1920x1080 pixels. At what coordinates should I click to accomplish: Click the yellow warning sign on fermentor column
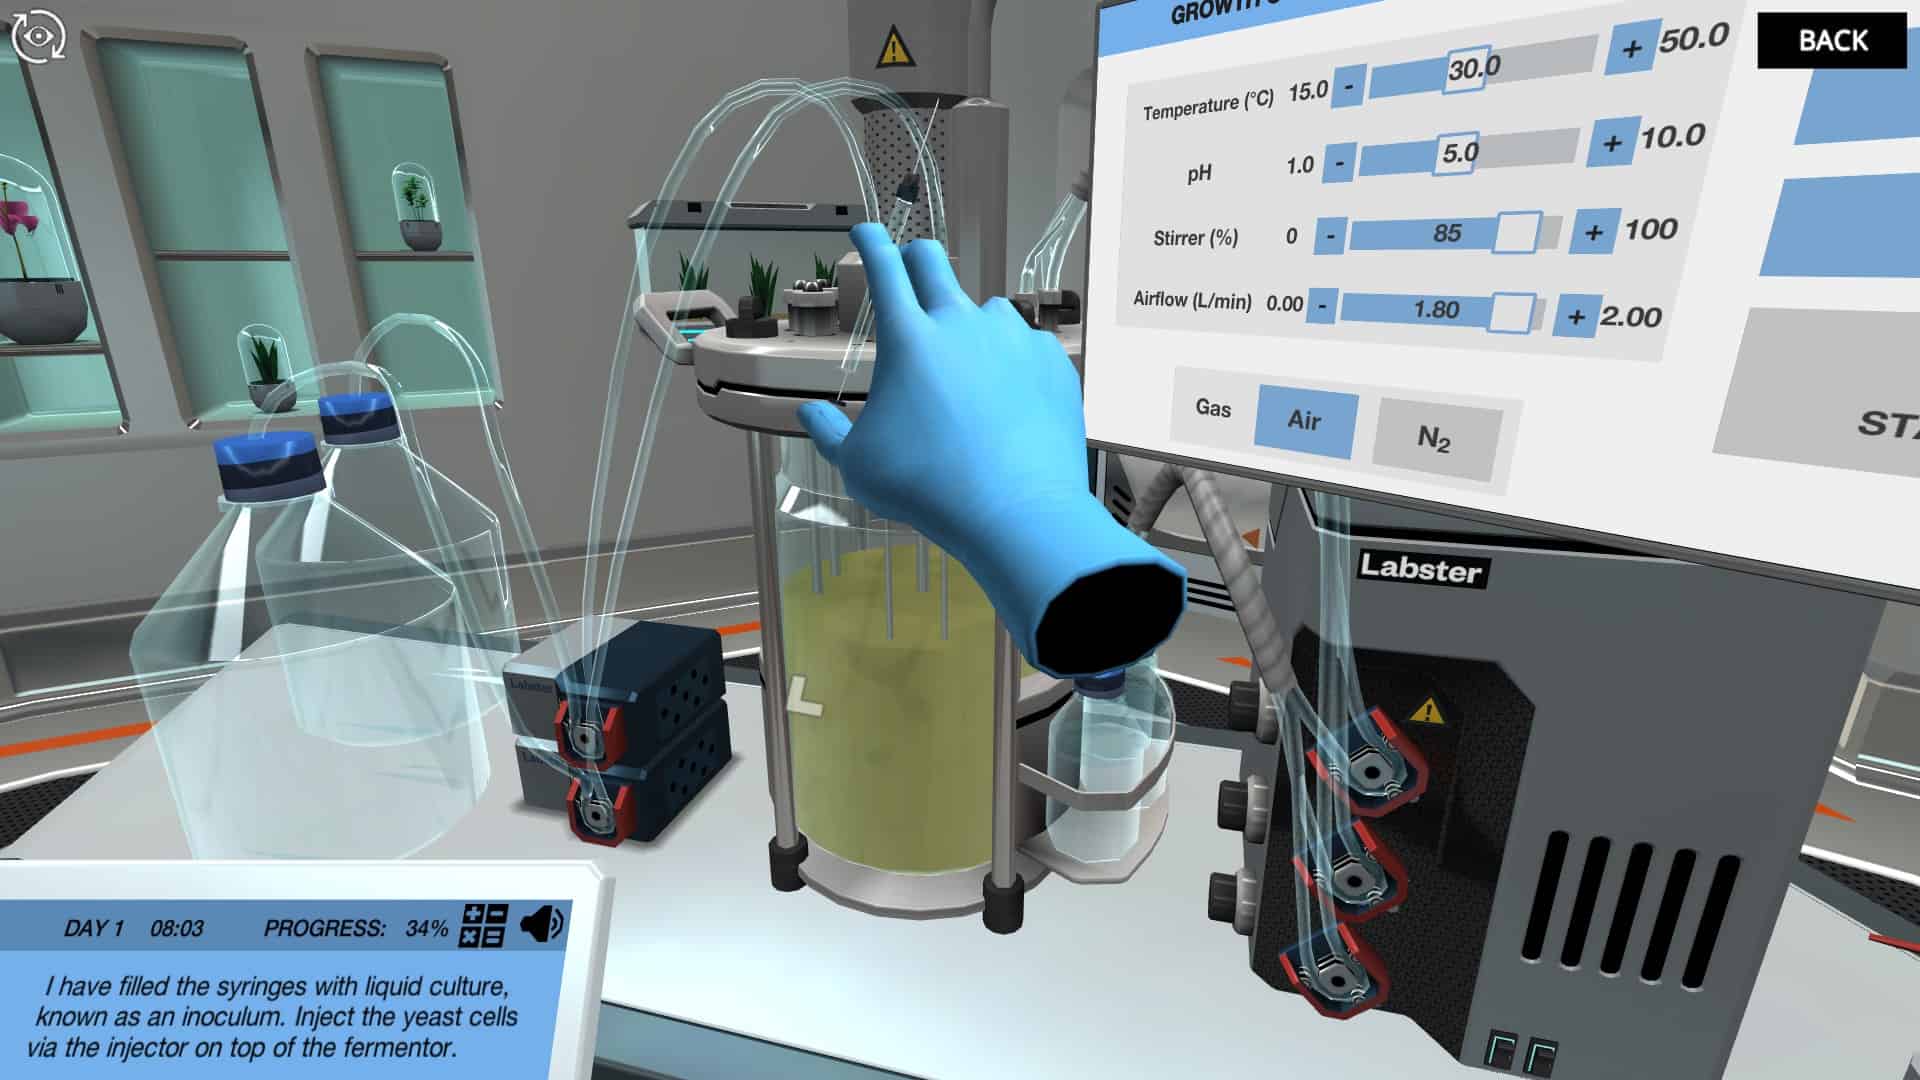pyautogui.click(x=893, y=48)
